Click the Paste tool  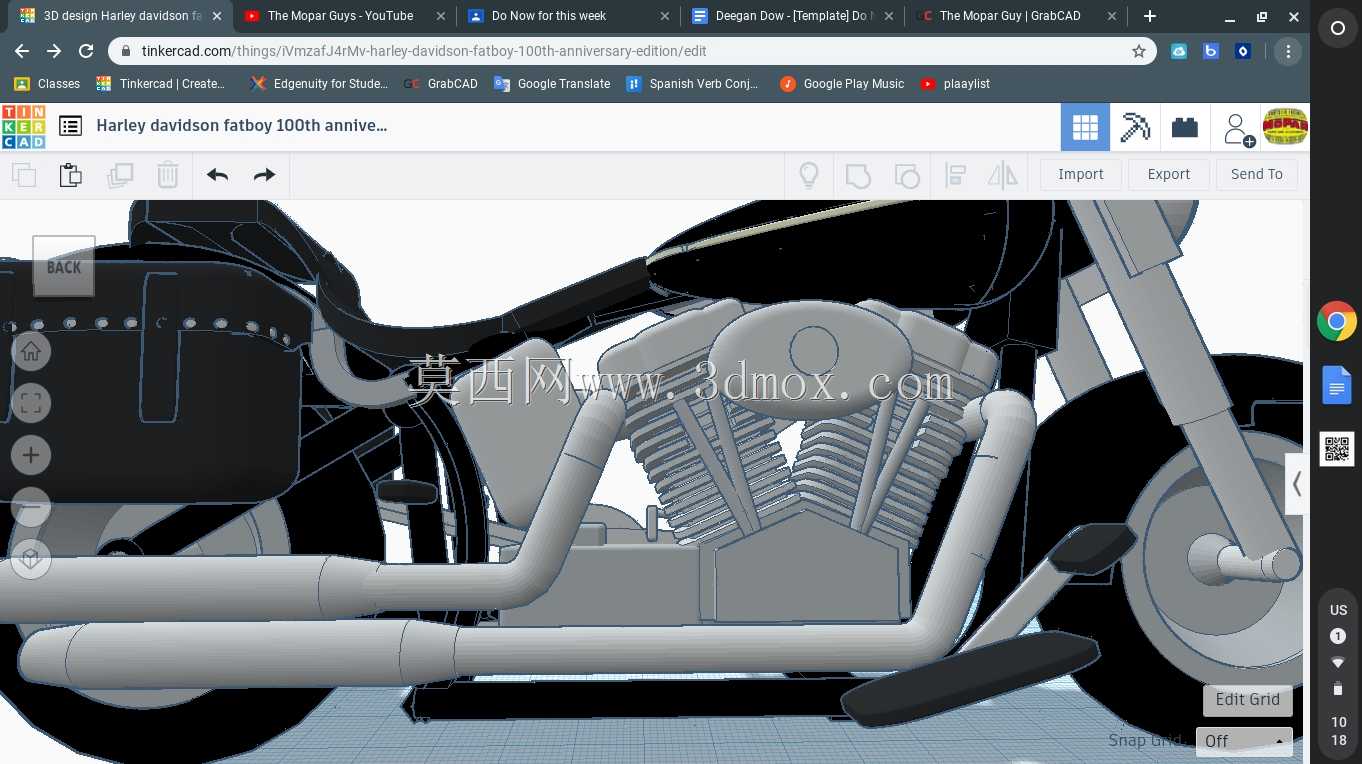[71, 175]
